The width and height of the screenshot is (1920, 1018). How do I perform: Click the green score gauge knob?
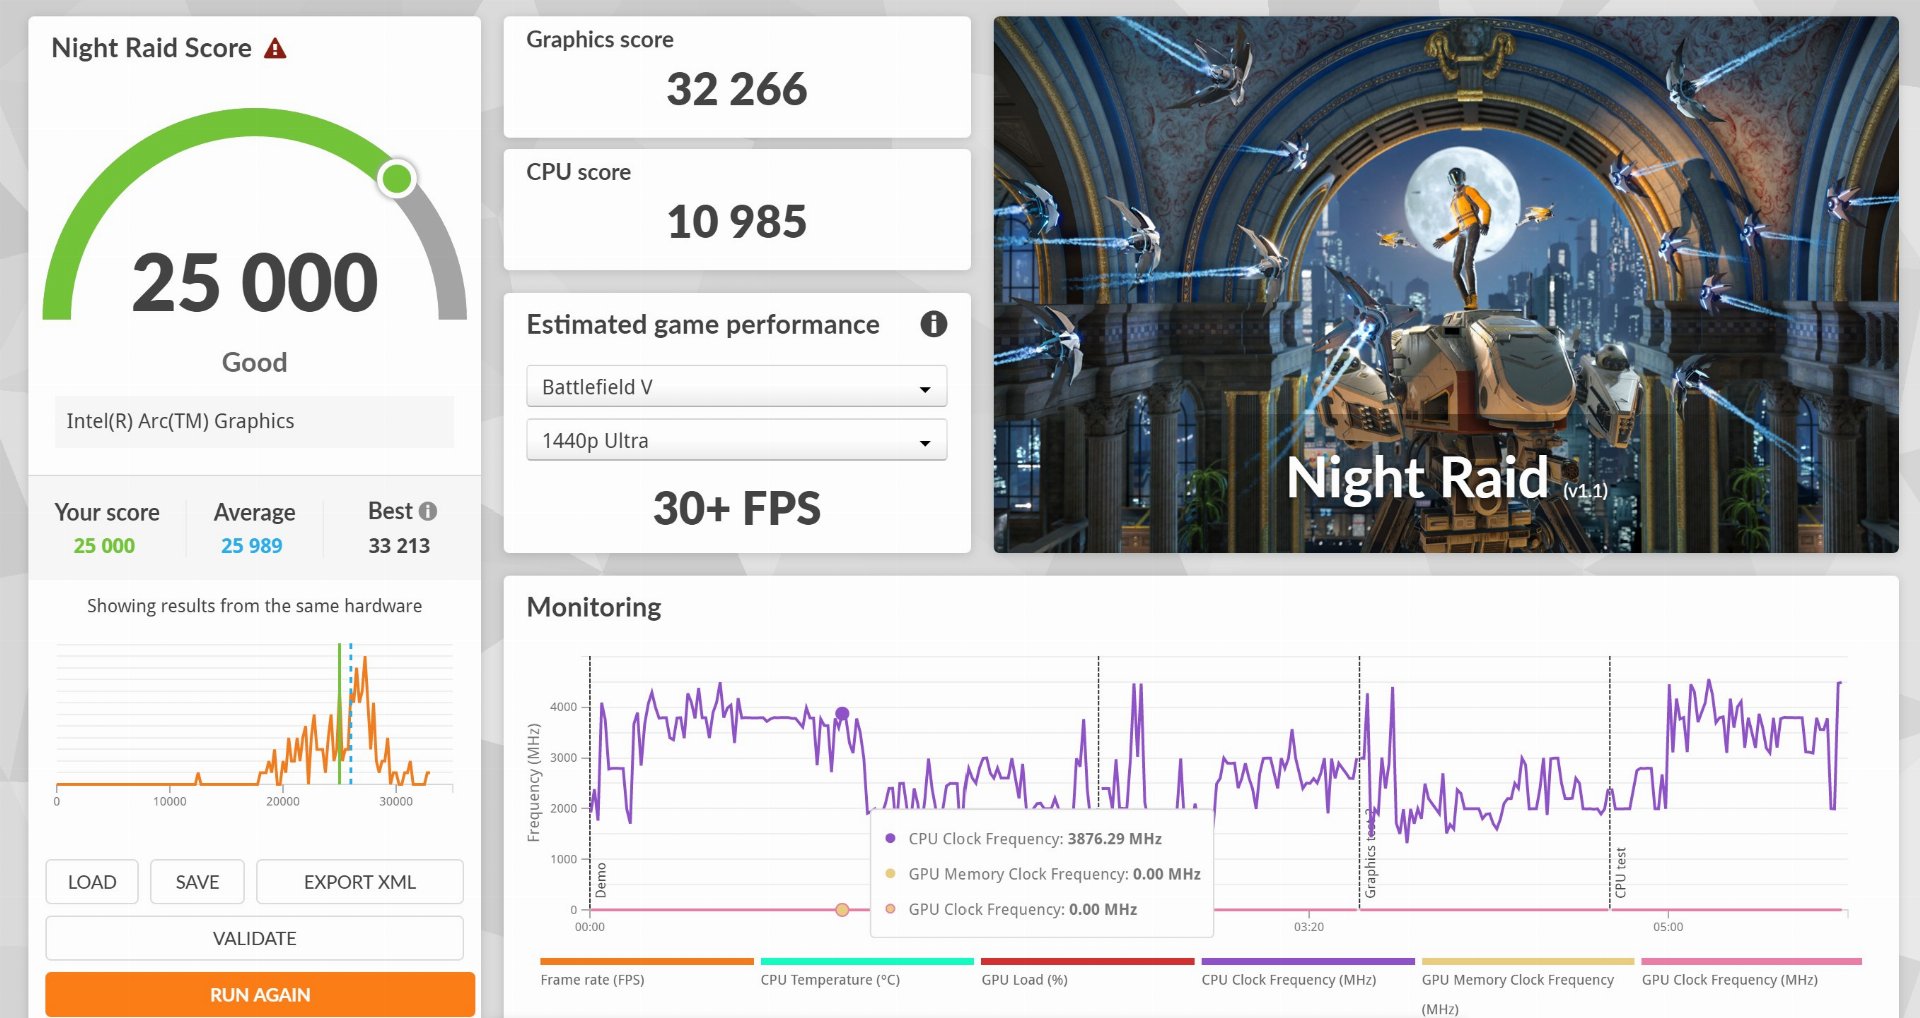(397, 179)
